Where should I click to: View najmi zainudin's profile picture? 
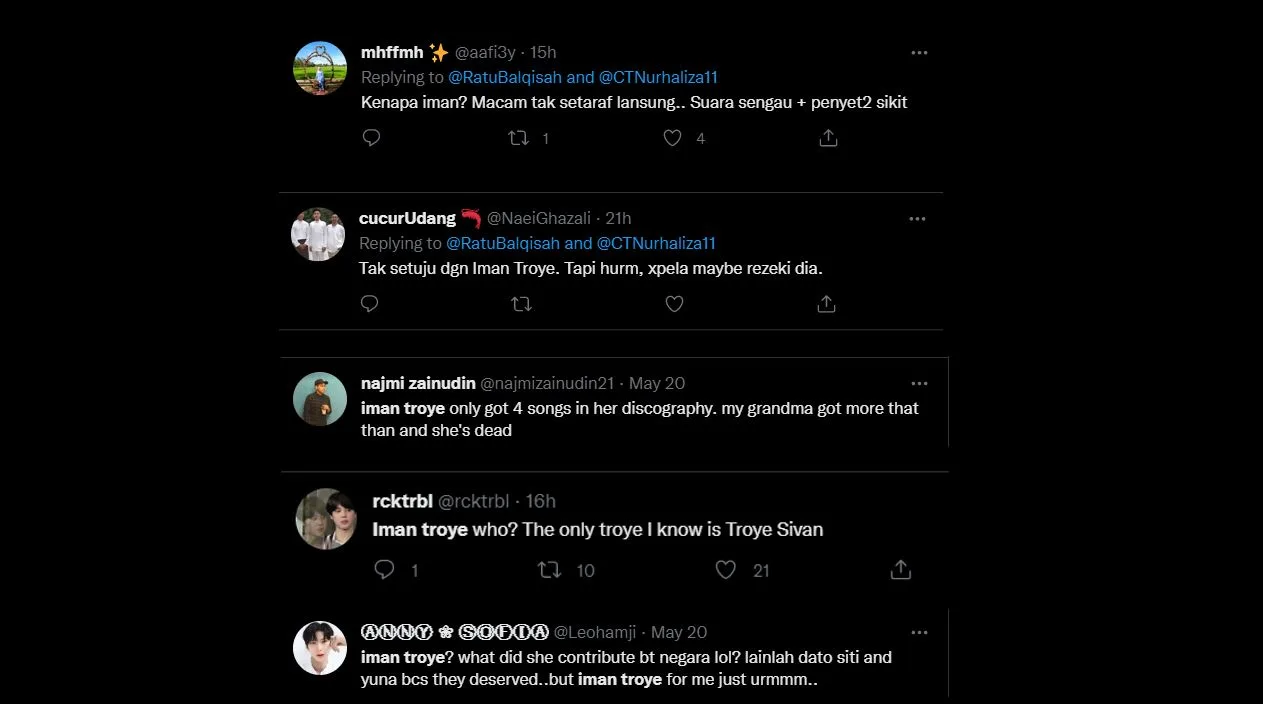[x=320, y=400]
